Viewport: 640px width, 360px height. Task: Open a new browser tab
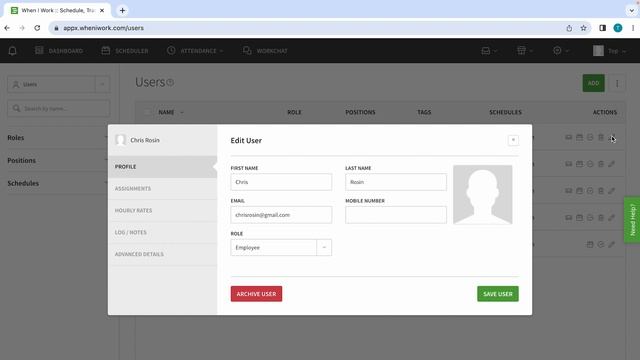coord(122,11)
